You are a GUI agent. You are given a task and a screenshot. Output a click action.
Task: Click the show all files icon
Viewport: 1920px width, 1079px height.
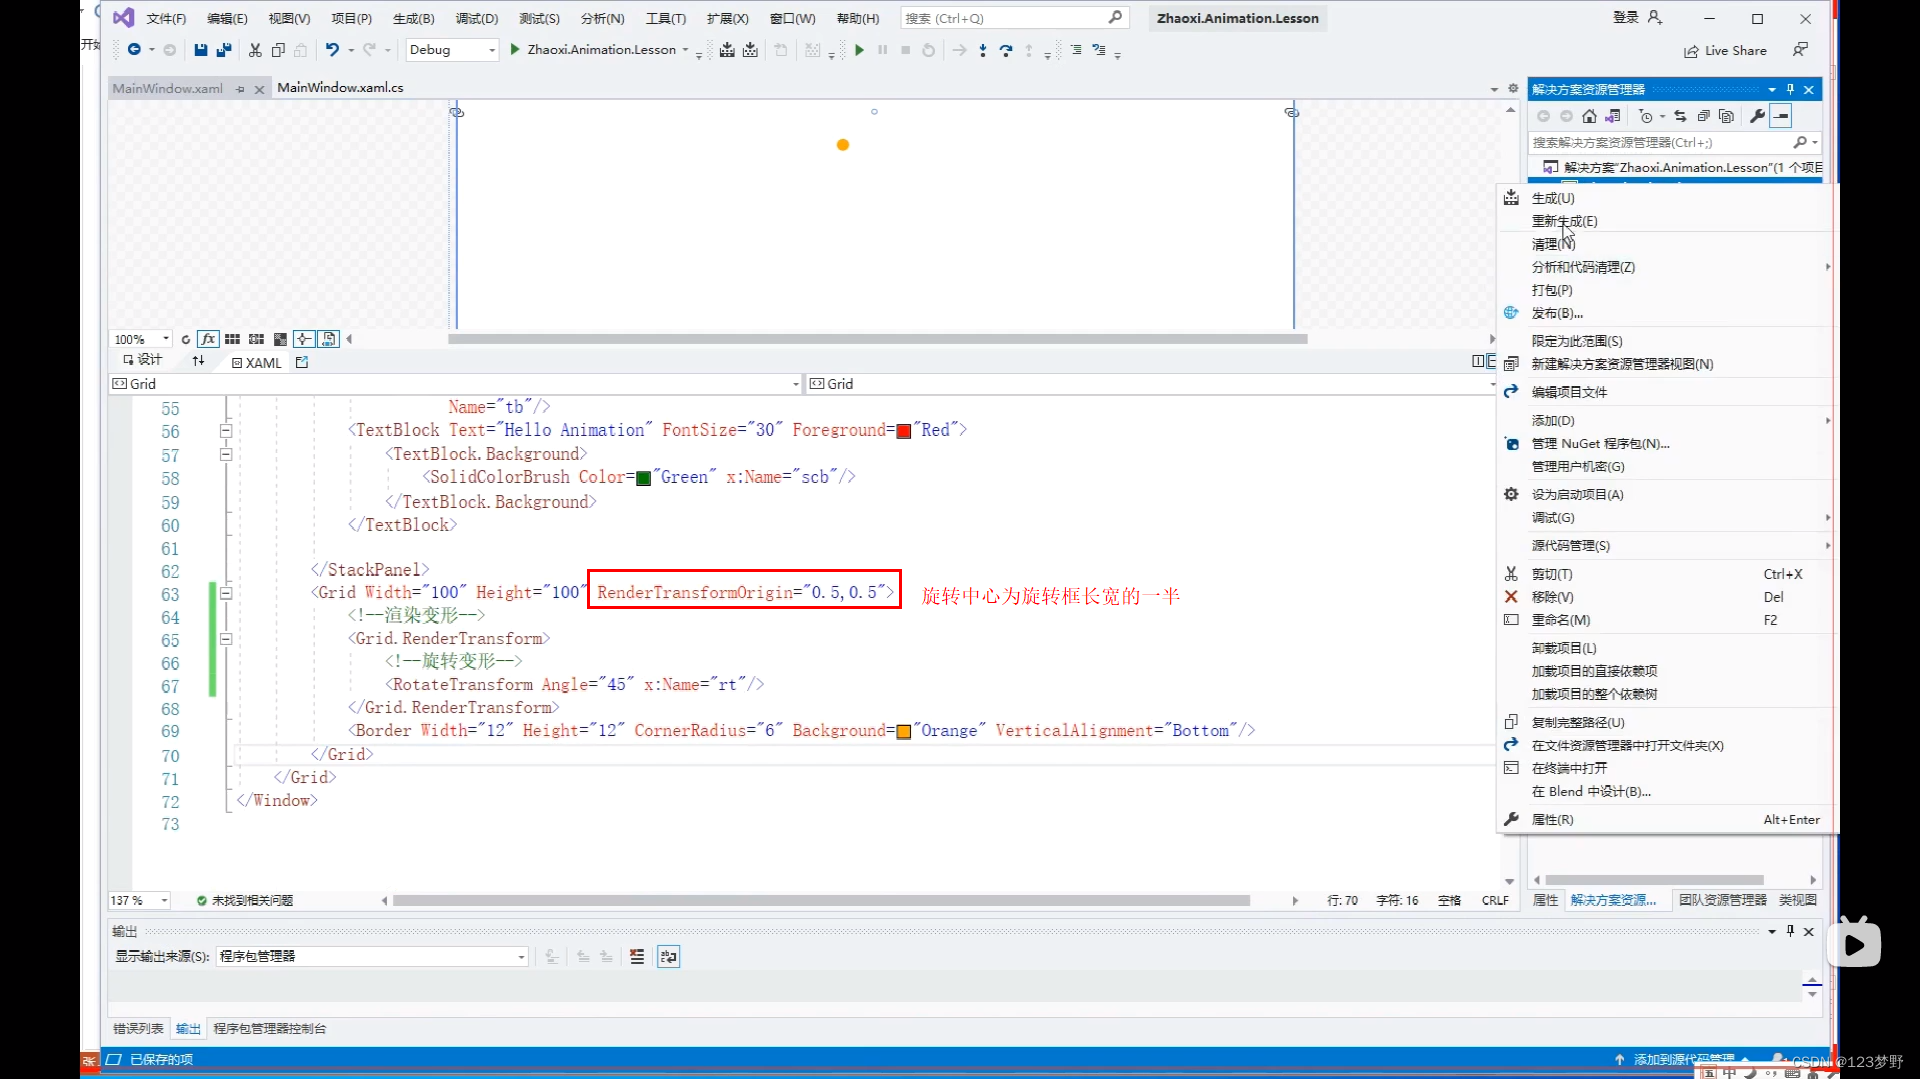point(1726,116)
